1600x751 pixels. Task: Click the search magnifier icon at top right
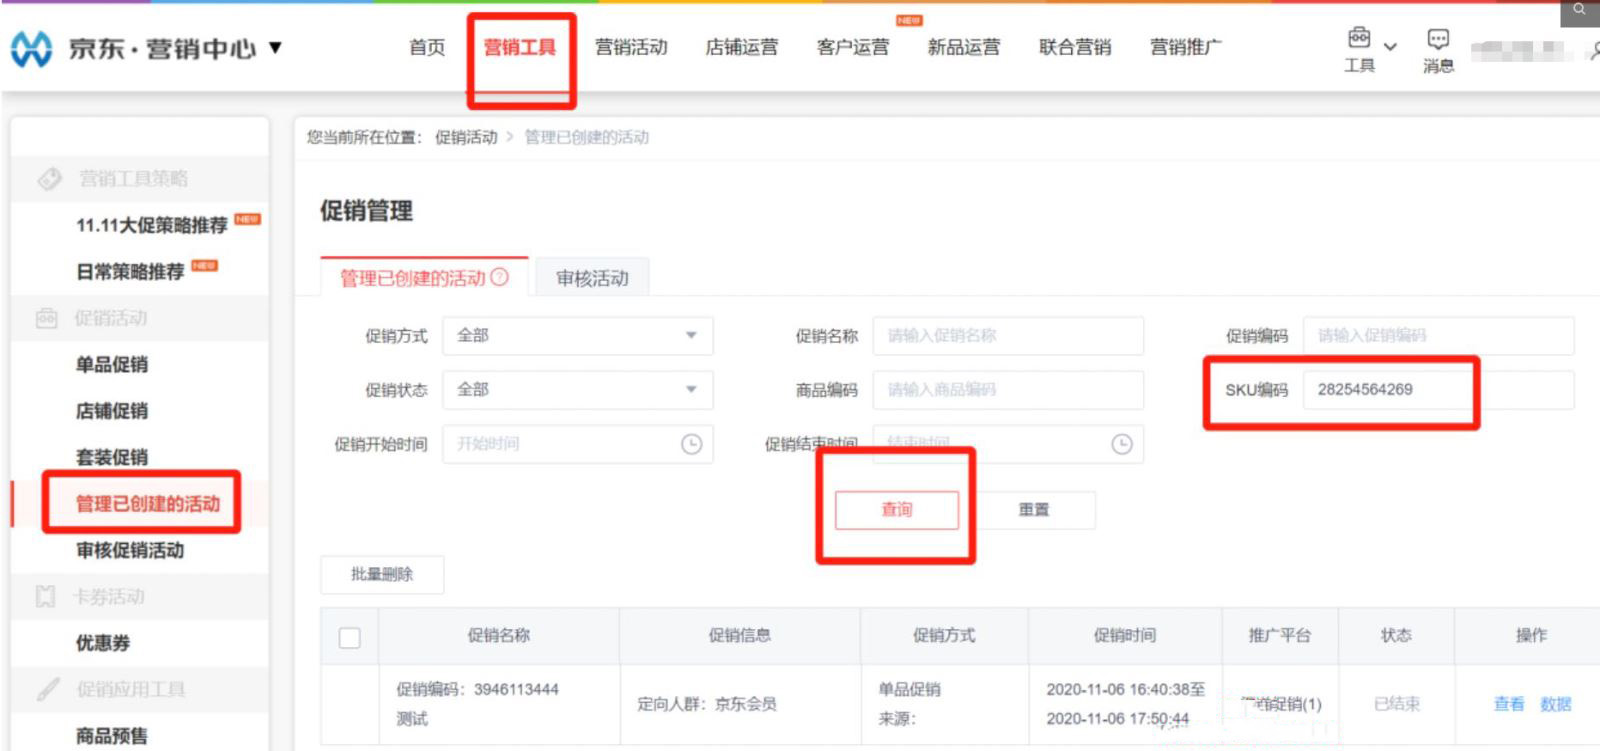[1579, 9]
